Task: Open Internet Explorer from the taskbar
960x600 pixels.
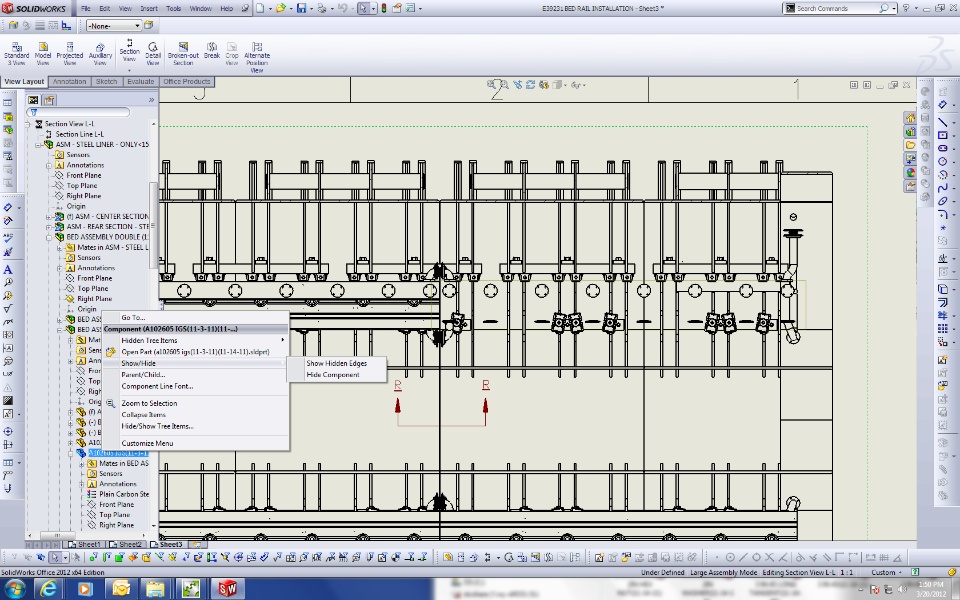Action: (x=48, y=588)
